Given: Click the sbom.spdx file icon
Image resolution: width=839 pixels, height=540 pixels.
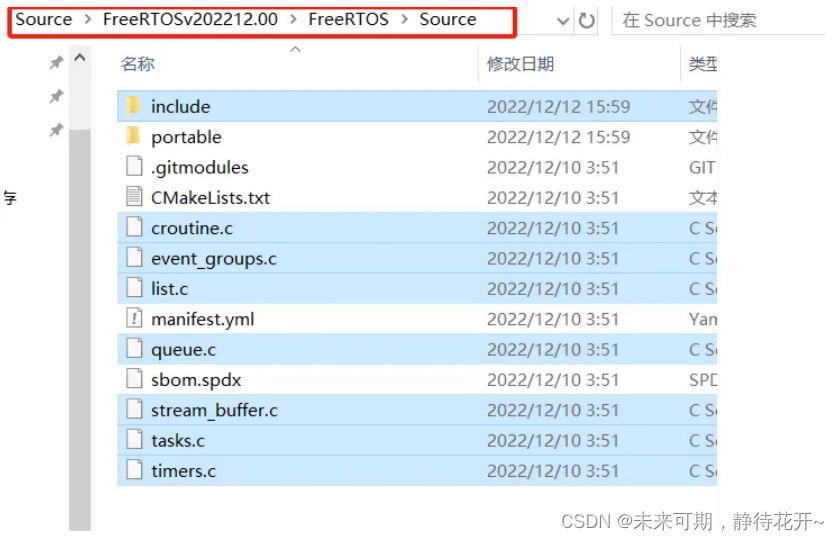Looking at the screenshot, I should [x=134, y=379].
